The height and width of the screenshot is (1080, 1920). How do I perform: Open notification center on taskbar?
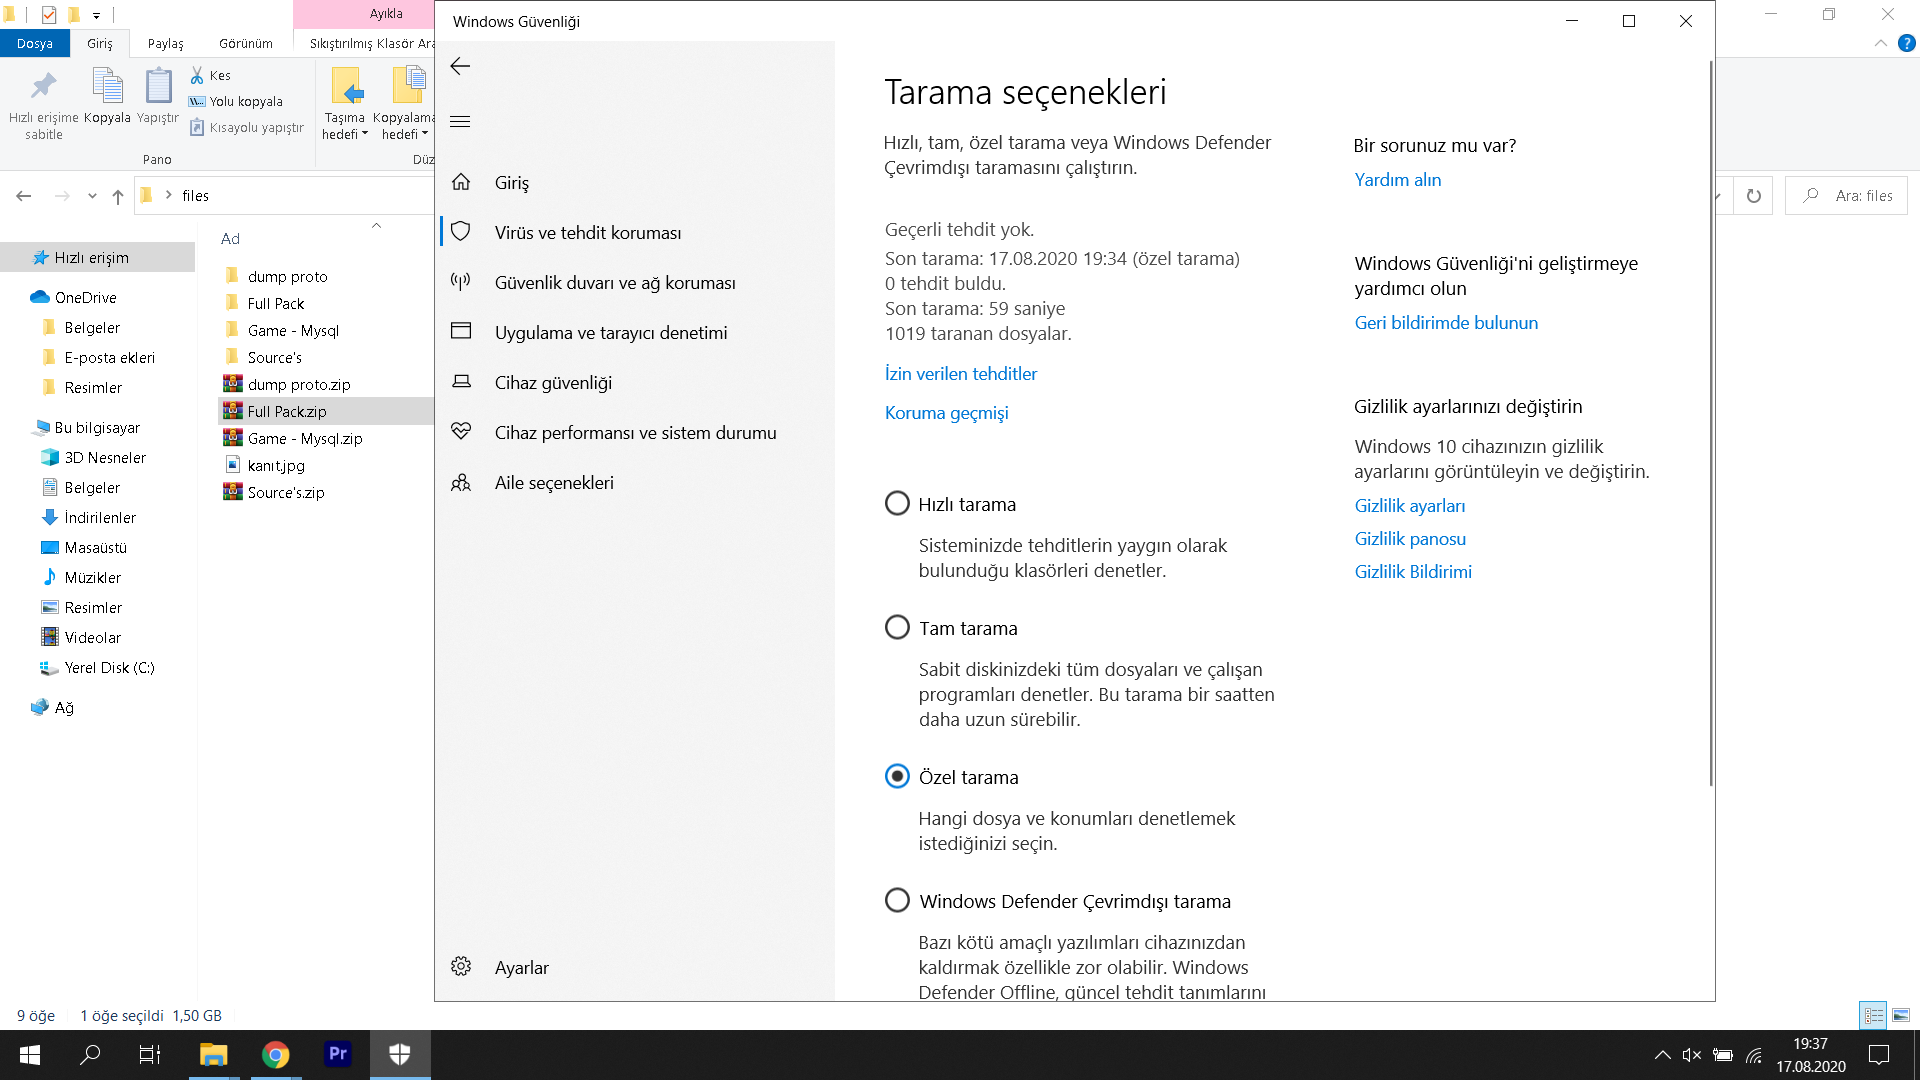coord(1879,1055)
